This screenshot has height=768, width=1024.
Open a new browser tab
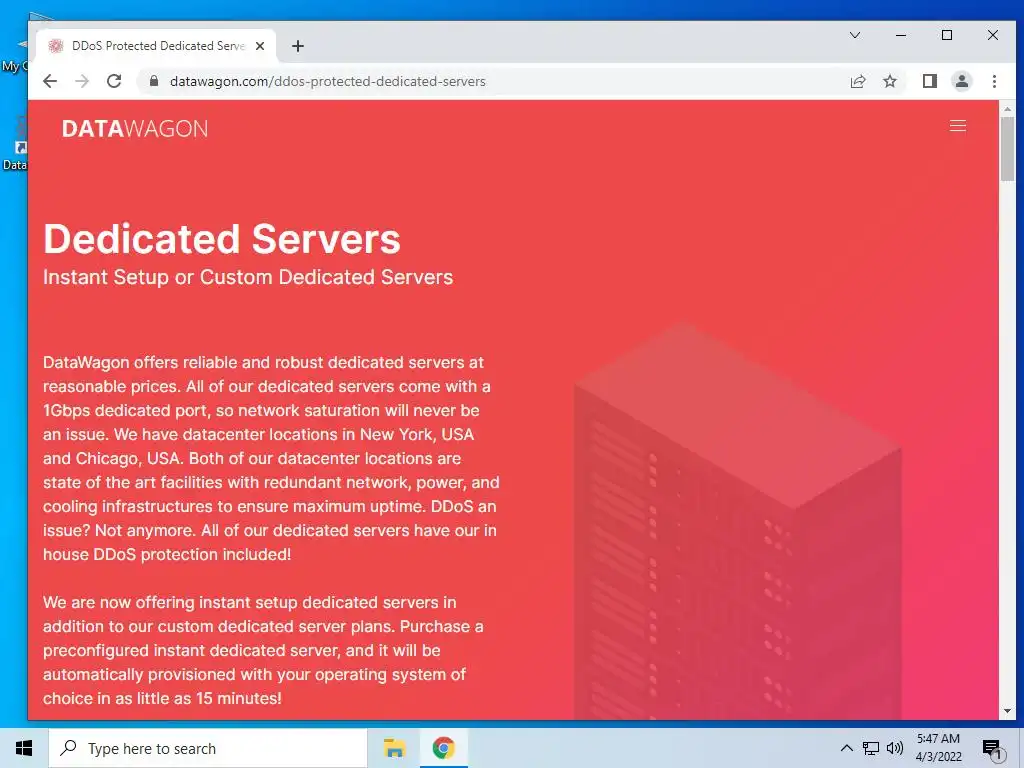(298, 46)
